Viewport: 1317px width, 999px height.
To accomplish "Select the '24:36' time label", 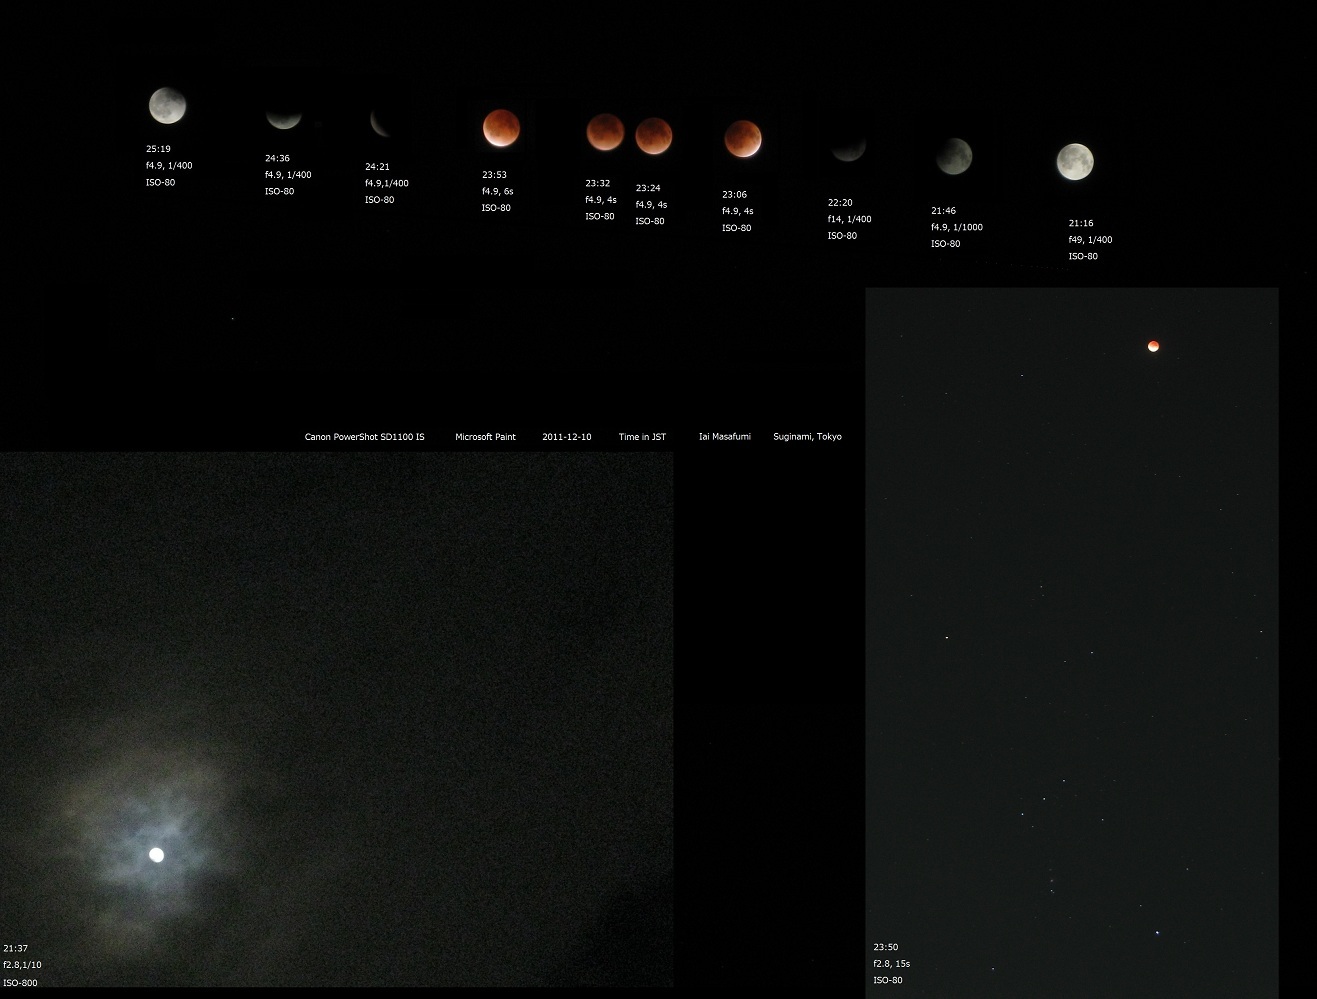I will pyautogui.click(x=277, y=158).
